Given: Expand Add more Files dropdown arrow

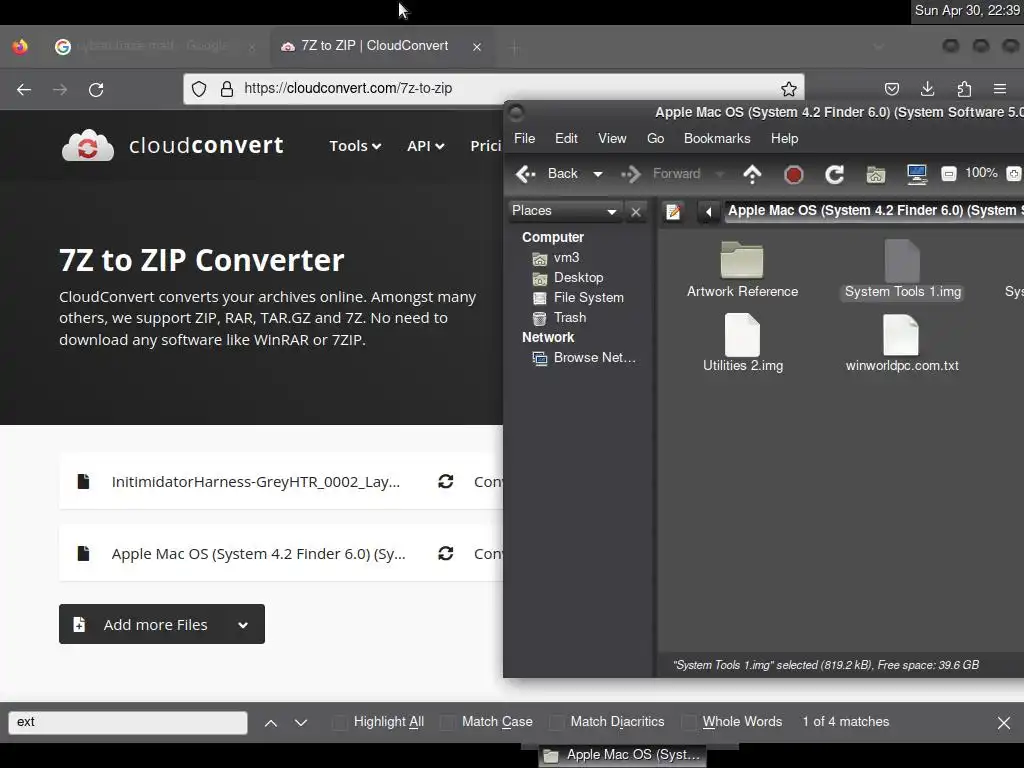Looking at the screenshot, I should (243, 625).
